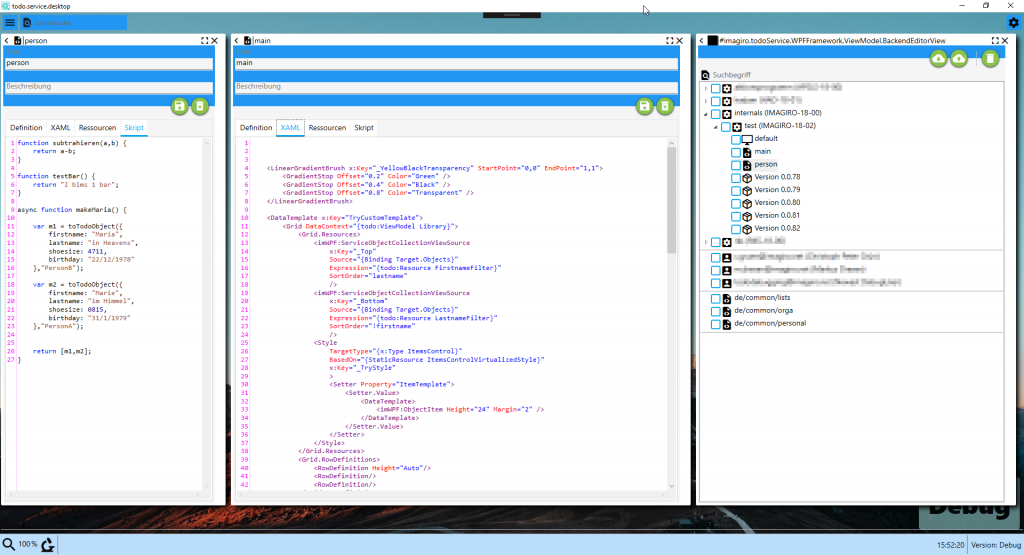The width and height of the screenshot is (1024, 555).
Task: Go back using the arrow in main panel
Action: coord(237,40)
